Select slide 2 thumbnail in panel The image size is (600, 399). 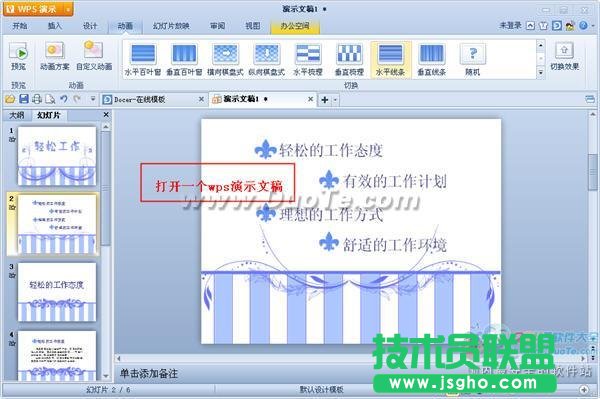tap(57, 224)
